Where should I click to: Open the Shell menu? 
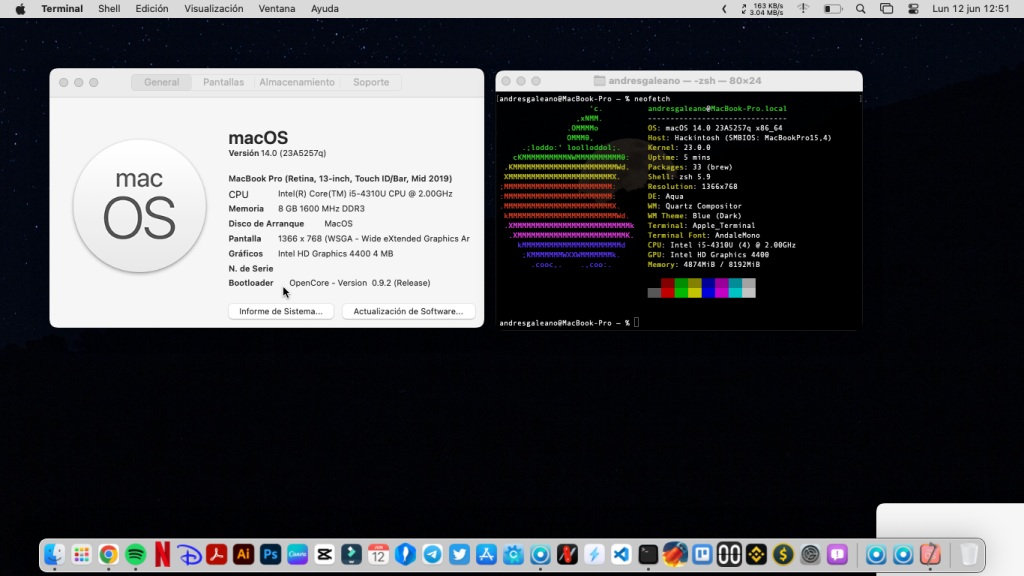[109, 9]
